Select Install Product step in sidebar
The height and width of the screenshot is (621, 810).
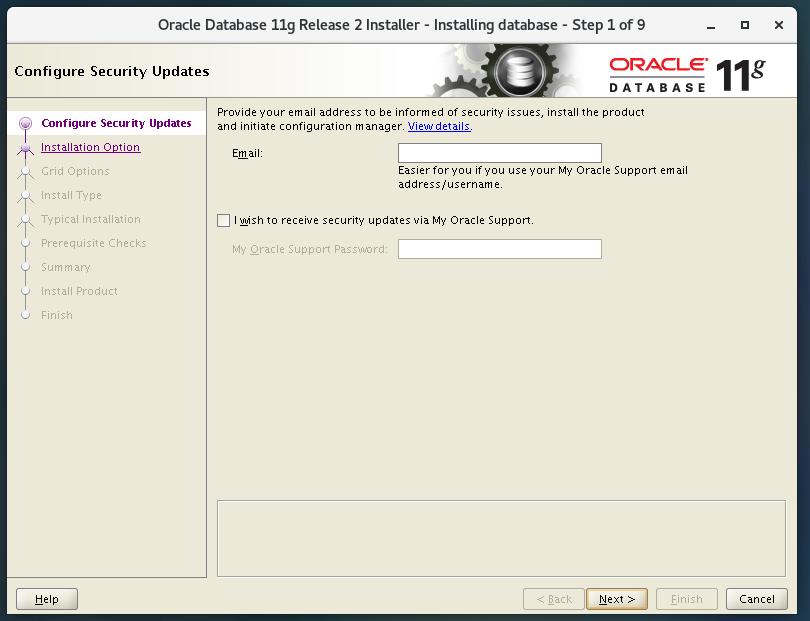[80, 291]
